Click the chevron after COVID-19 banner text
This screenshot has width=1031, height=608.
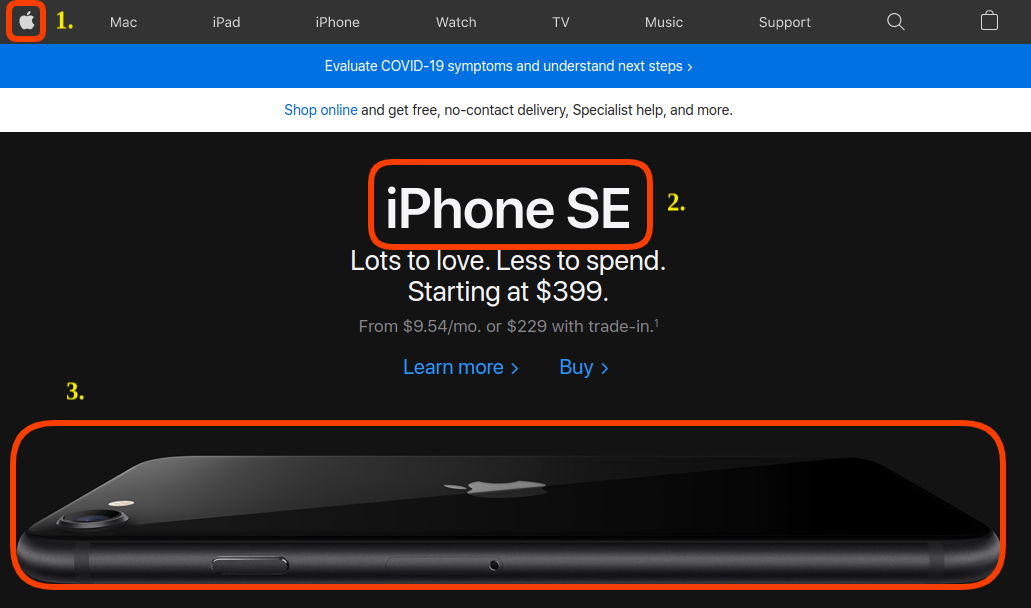point(690,67)
